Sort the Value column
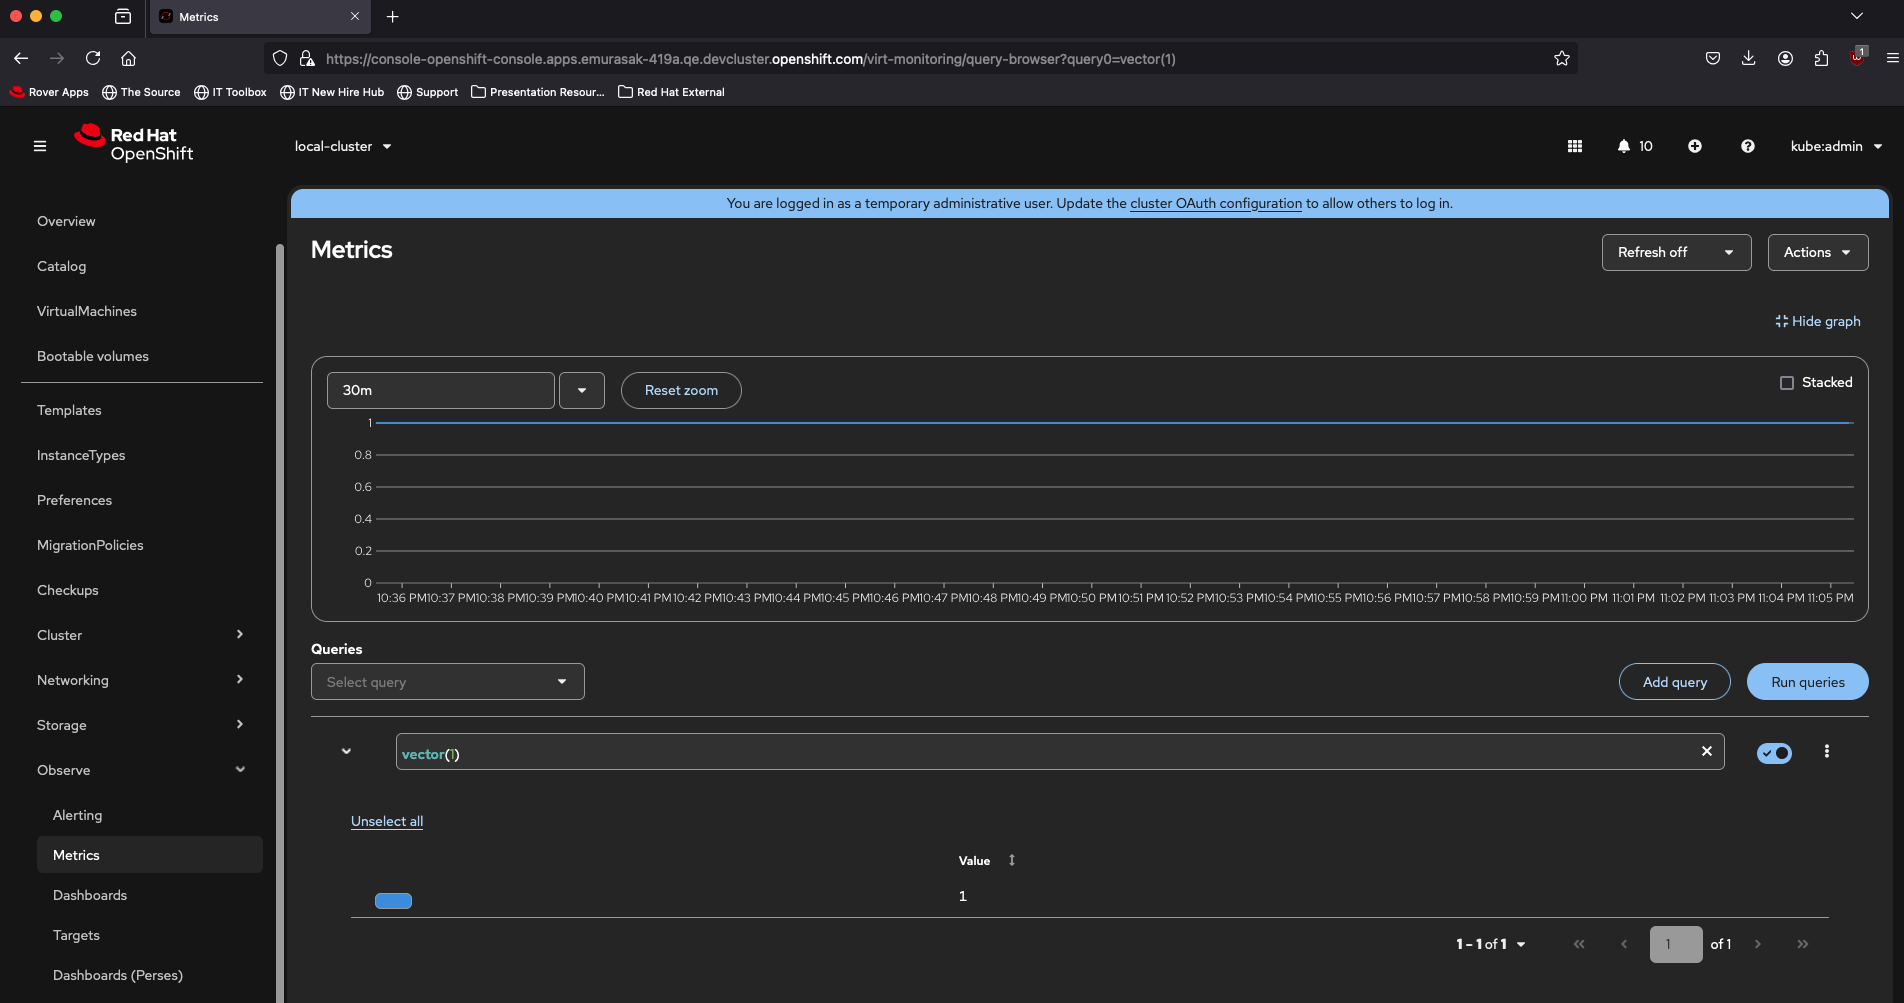 pos(1011,860)
